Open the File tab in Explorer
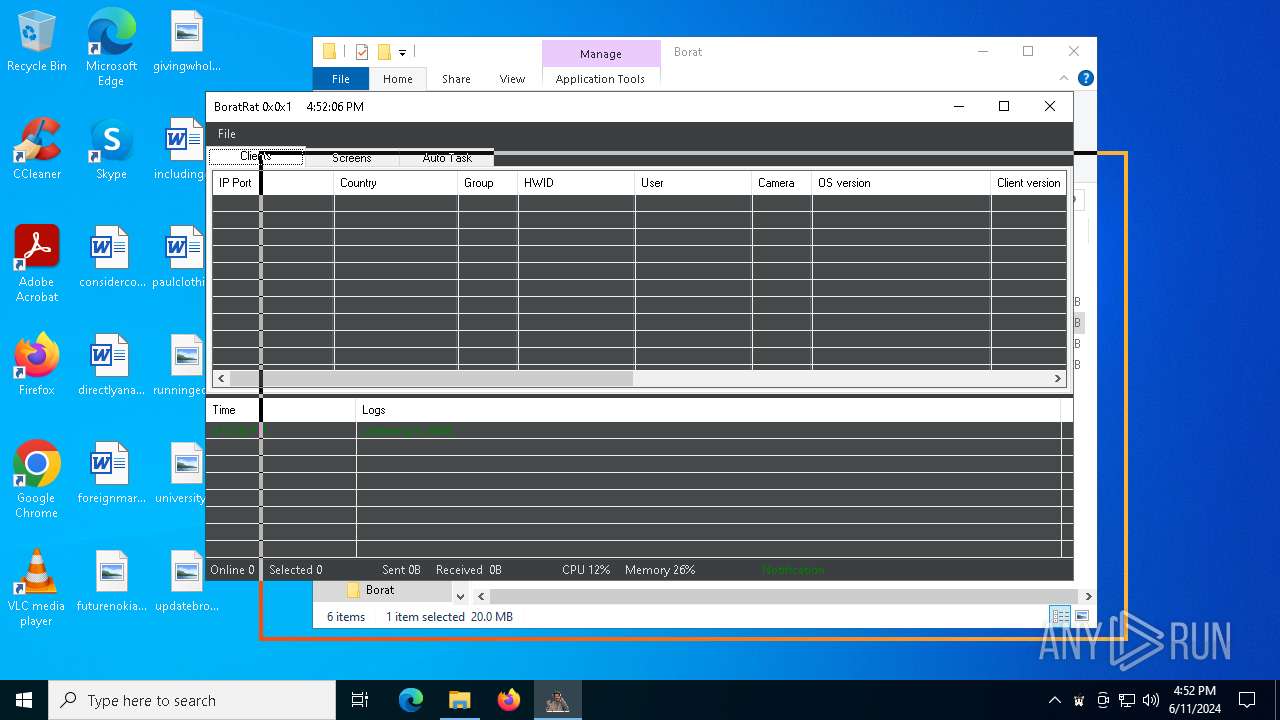The width and height of the screenshot is (1280, 720). click(341, 79)
